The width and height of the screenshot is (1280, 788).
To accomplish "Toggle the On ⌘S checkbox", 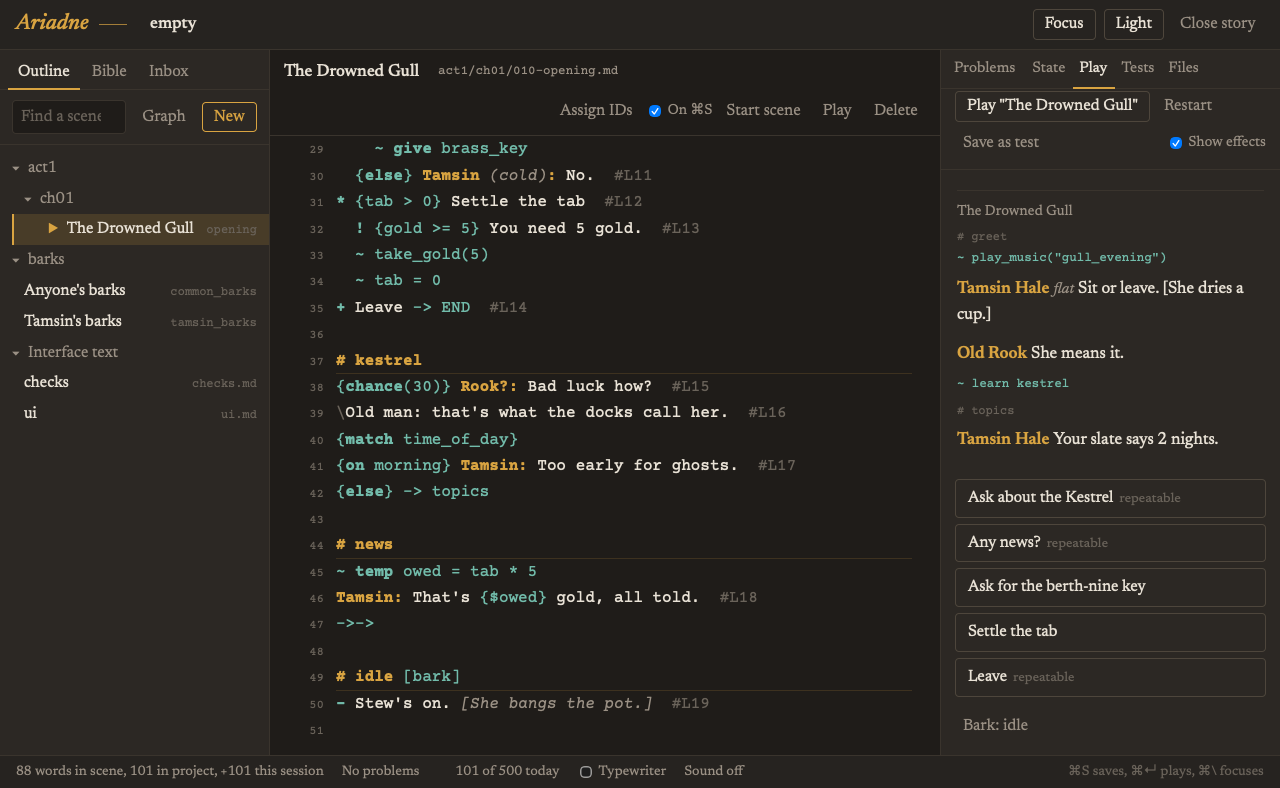I will pos(655,111).
